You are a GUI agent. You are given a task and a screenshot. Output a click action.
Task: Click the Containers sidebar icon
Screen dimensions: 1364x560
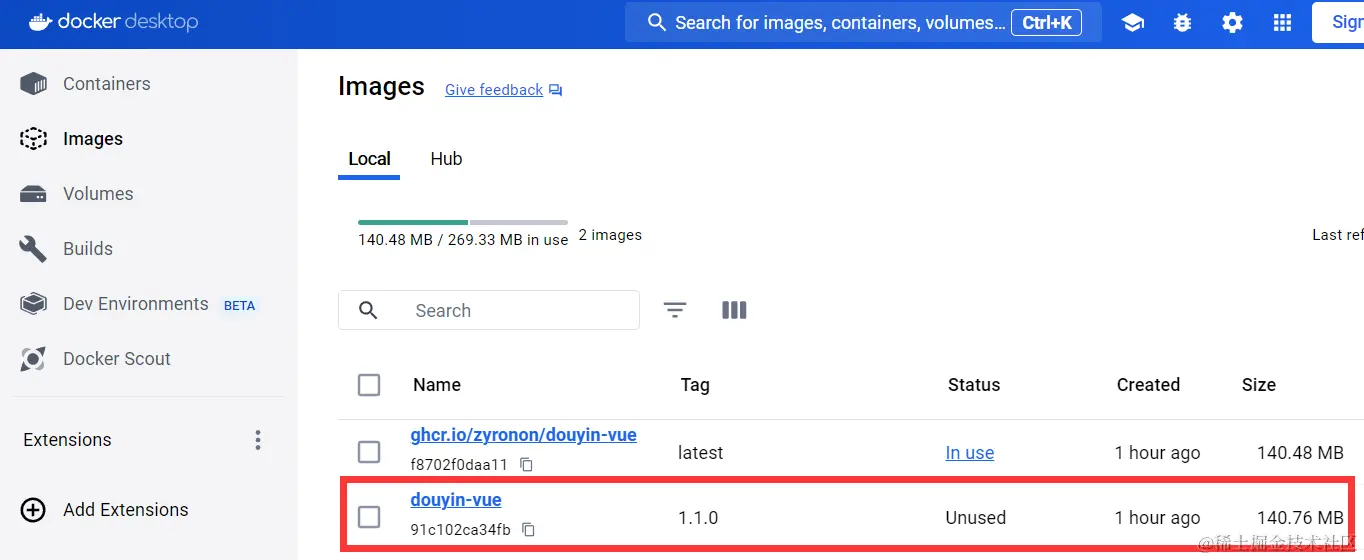[34, 84]
